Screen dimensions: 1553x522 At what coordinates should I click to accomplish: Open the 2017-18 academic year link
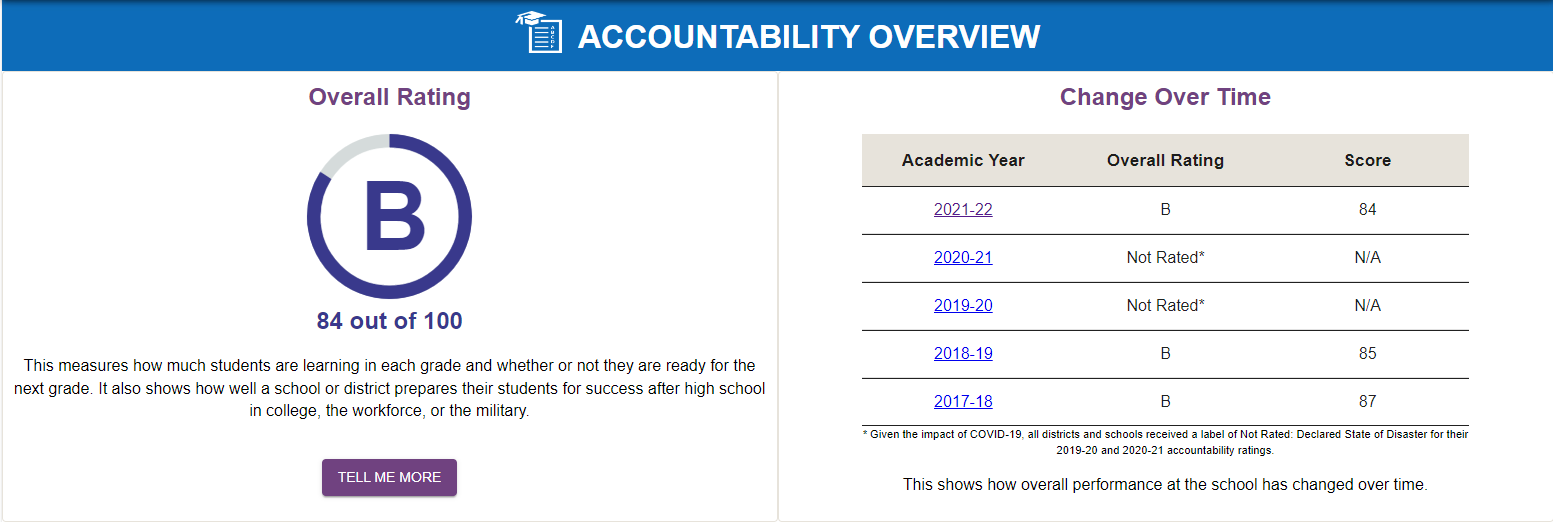[963, 402]
